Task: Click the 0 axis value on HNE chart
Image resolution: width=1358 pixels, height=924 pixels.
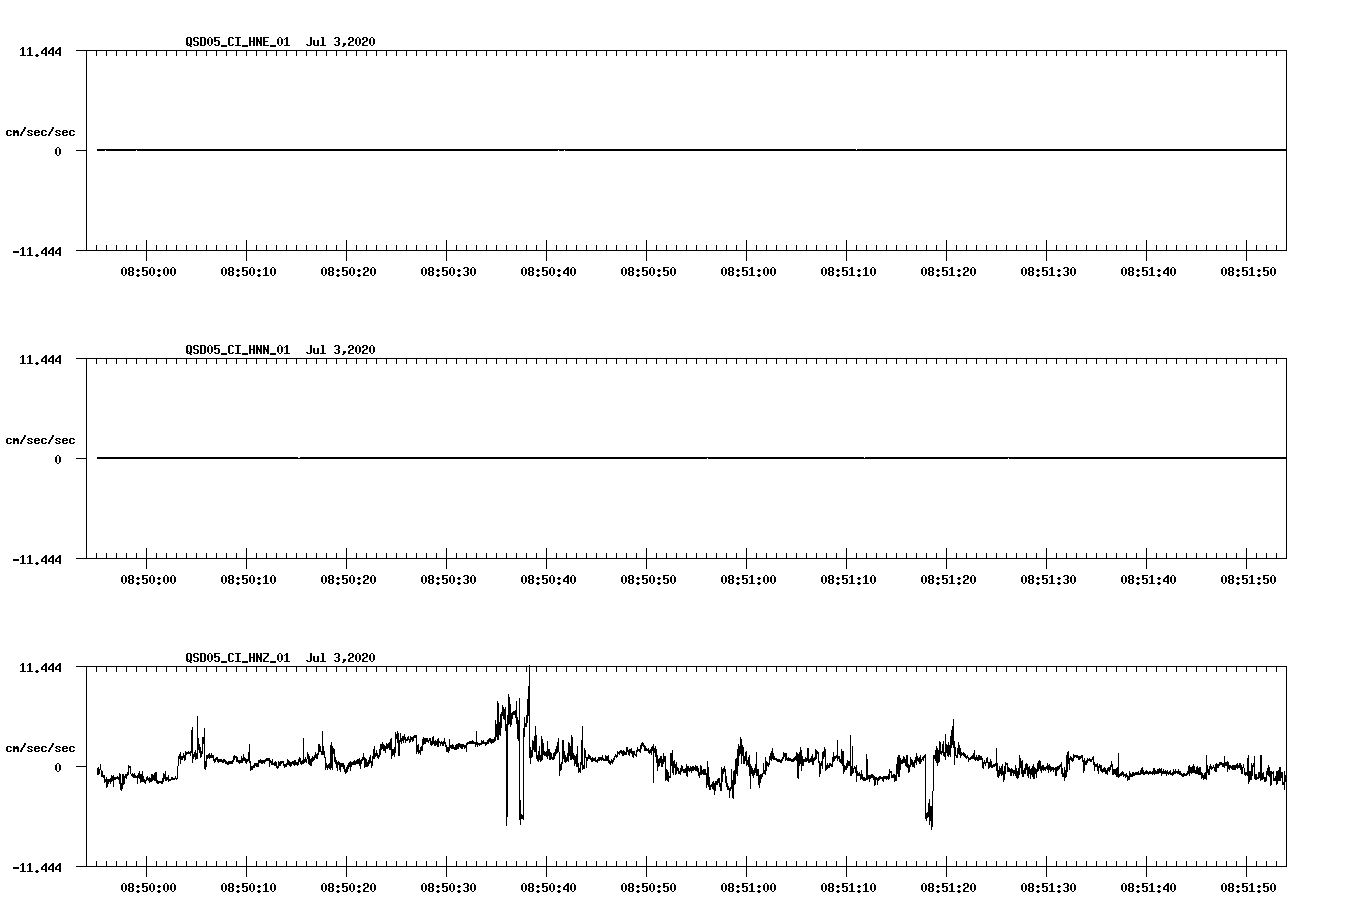Action: [x=58, y=152]
